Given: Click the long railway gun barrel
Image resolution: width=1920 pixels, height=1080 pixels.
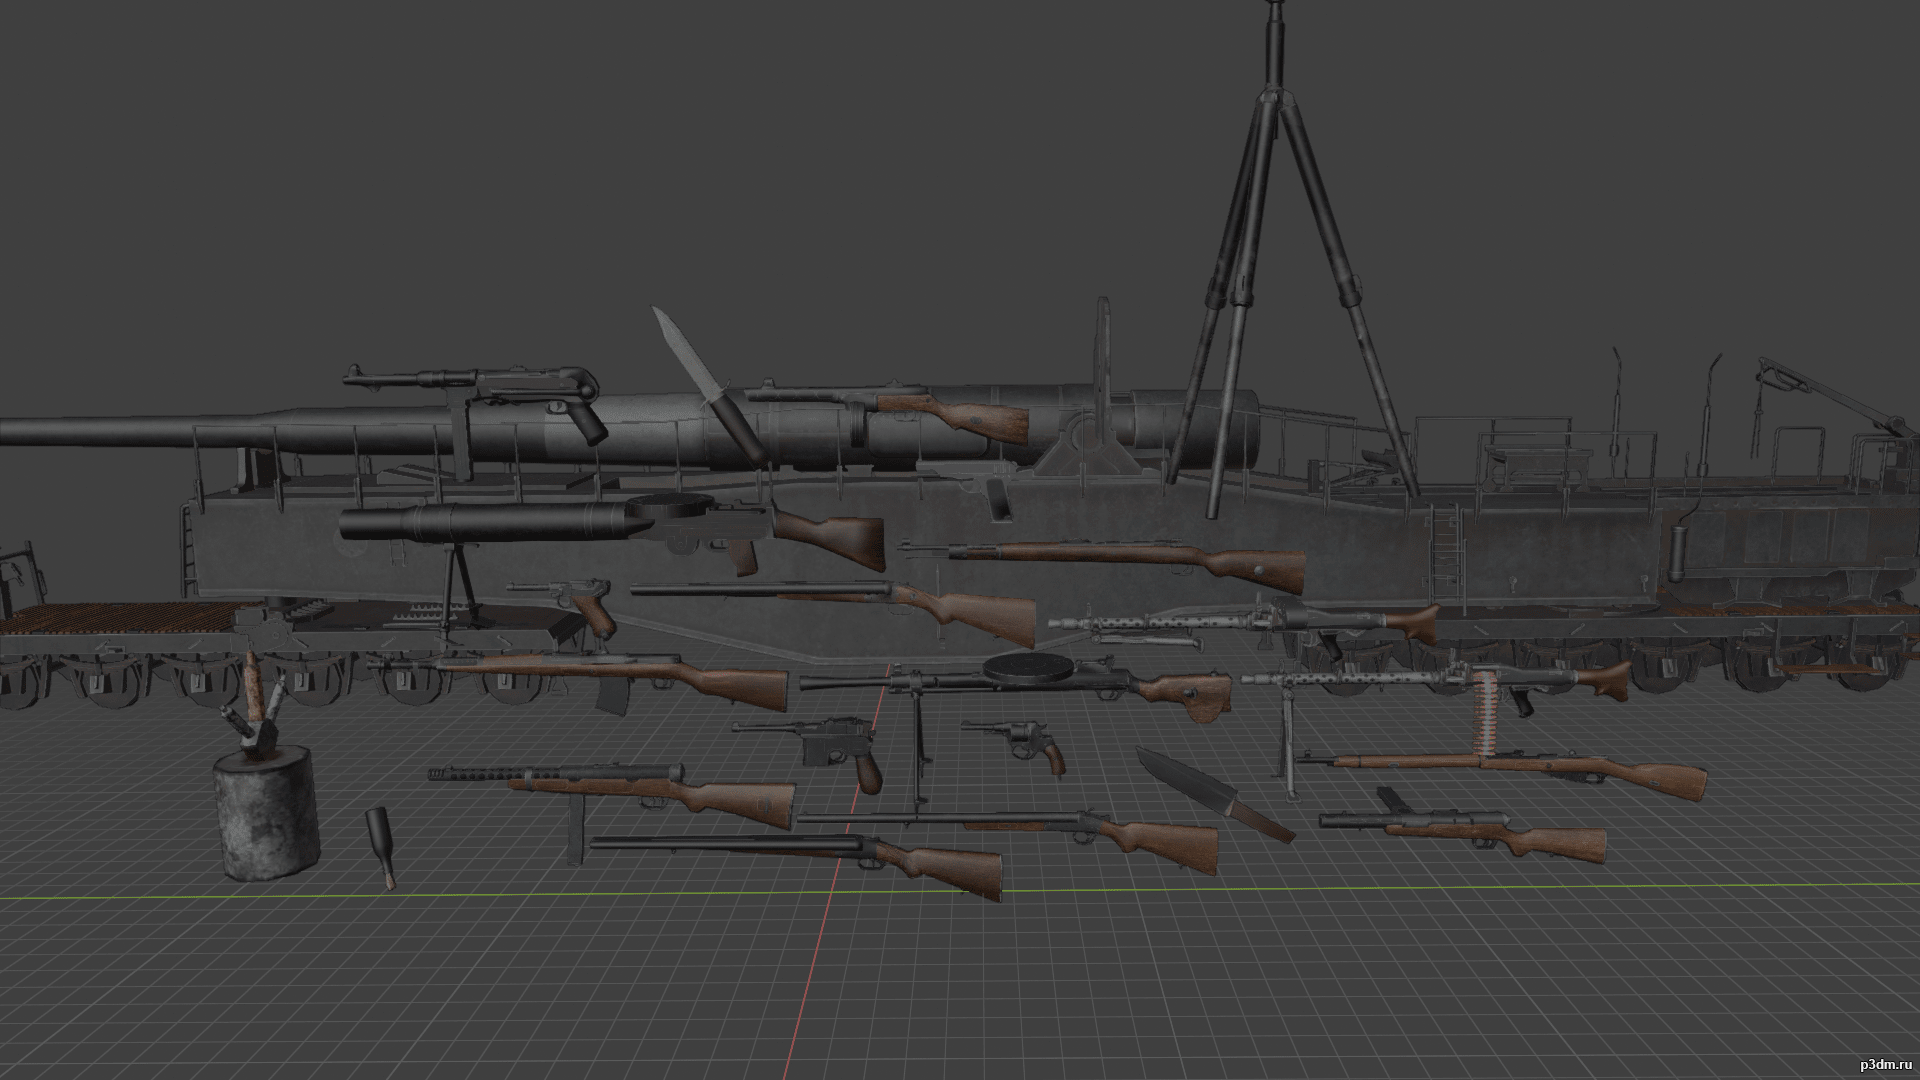Looking at the screenshot, I should click(100, 432).
